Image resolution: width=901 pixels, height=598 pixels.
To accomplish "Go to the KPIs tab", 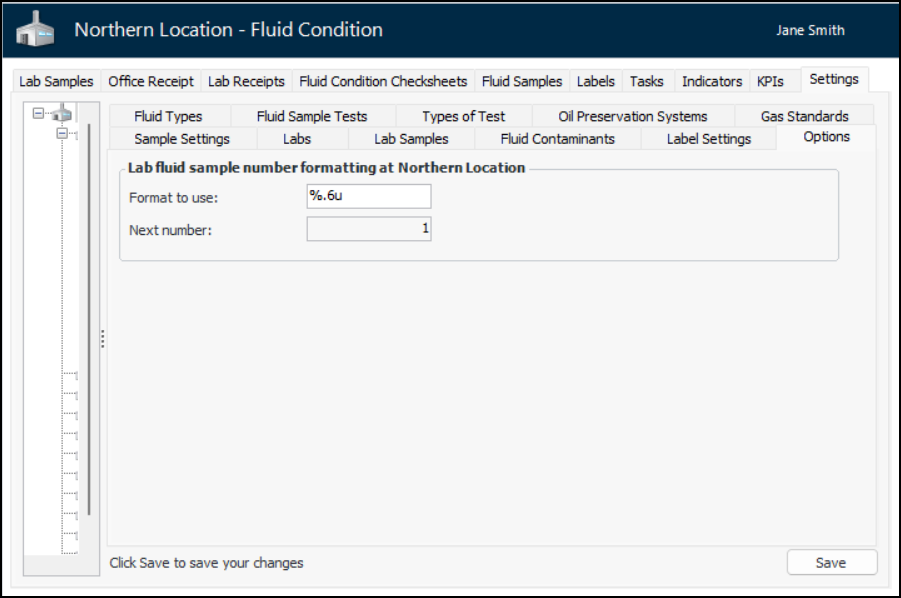I will (770, 82).
